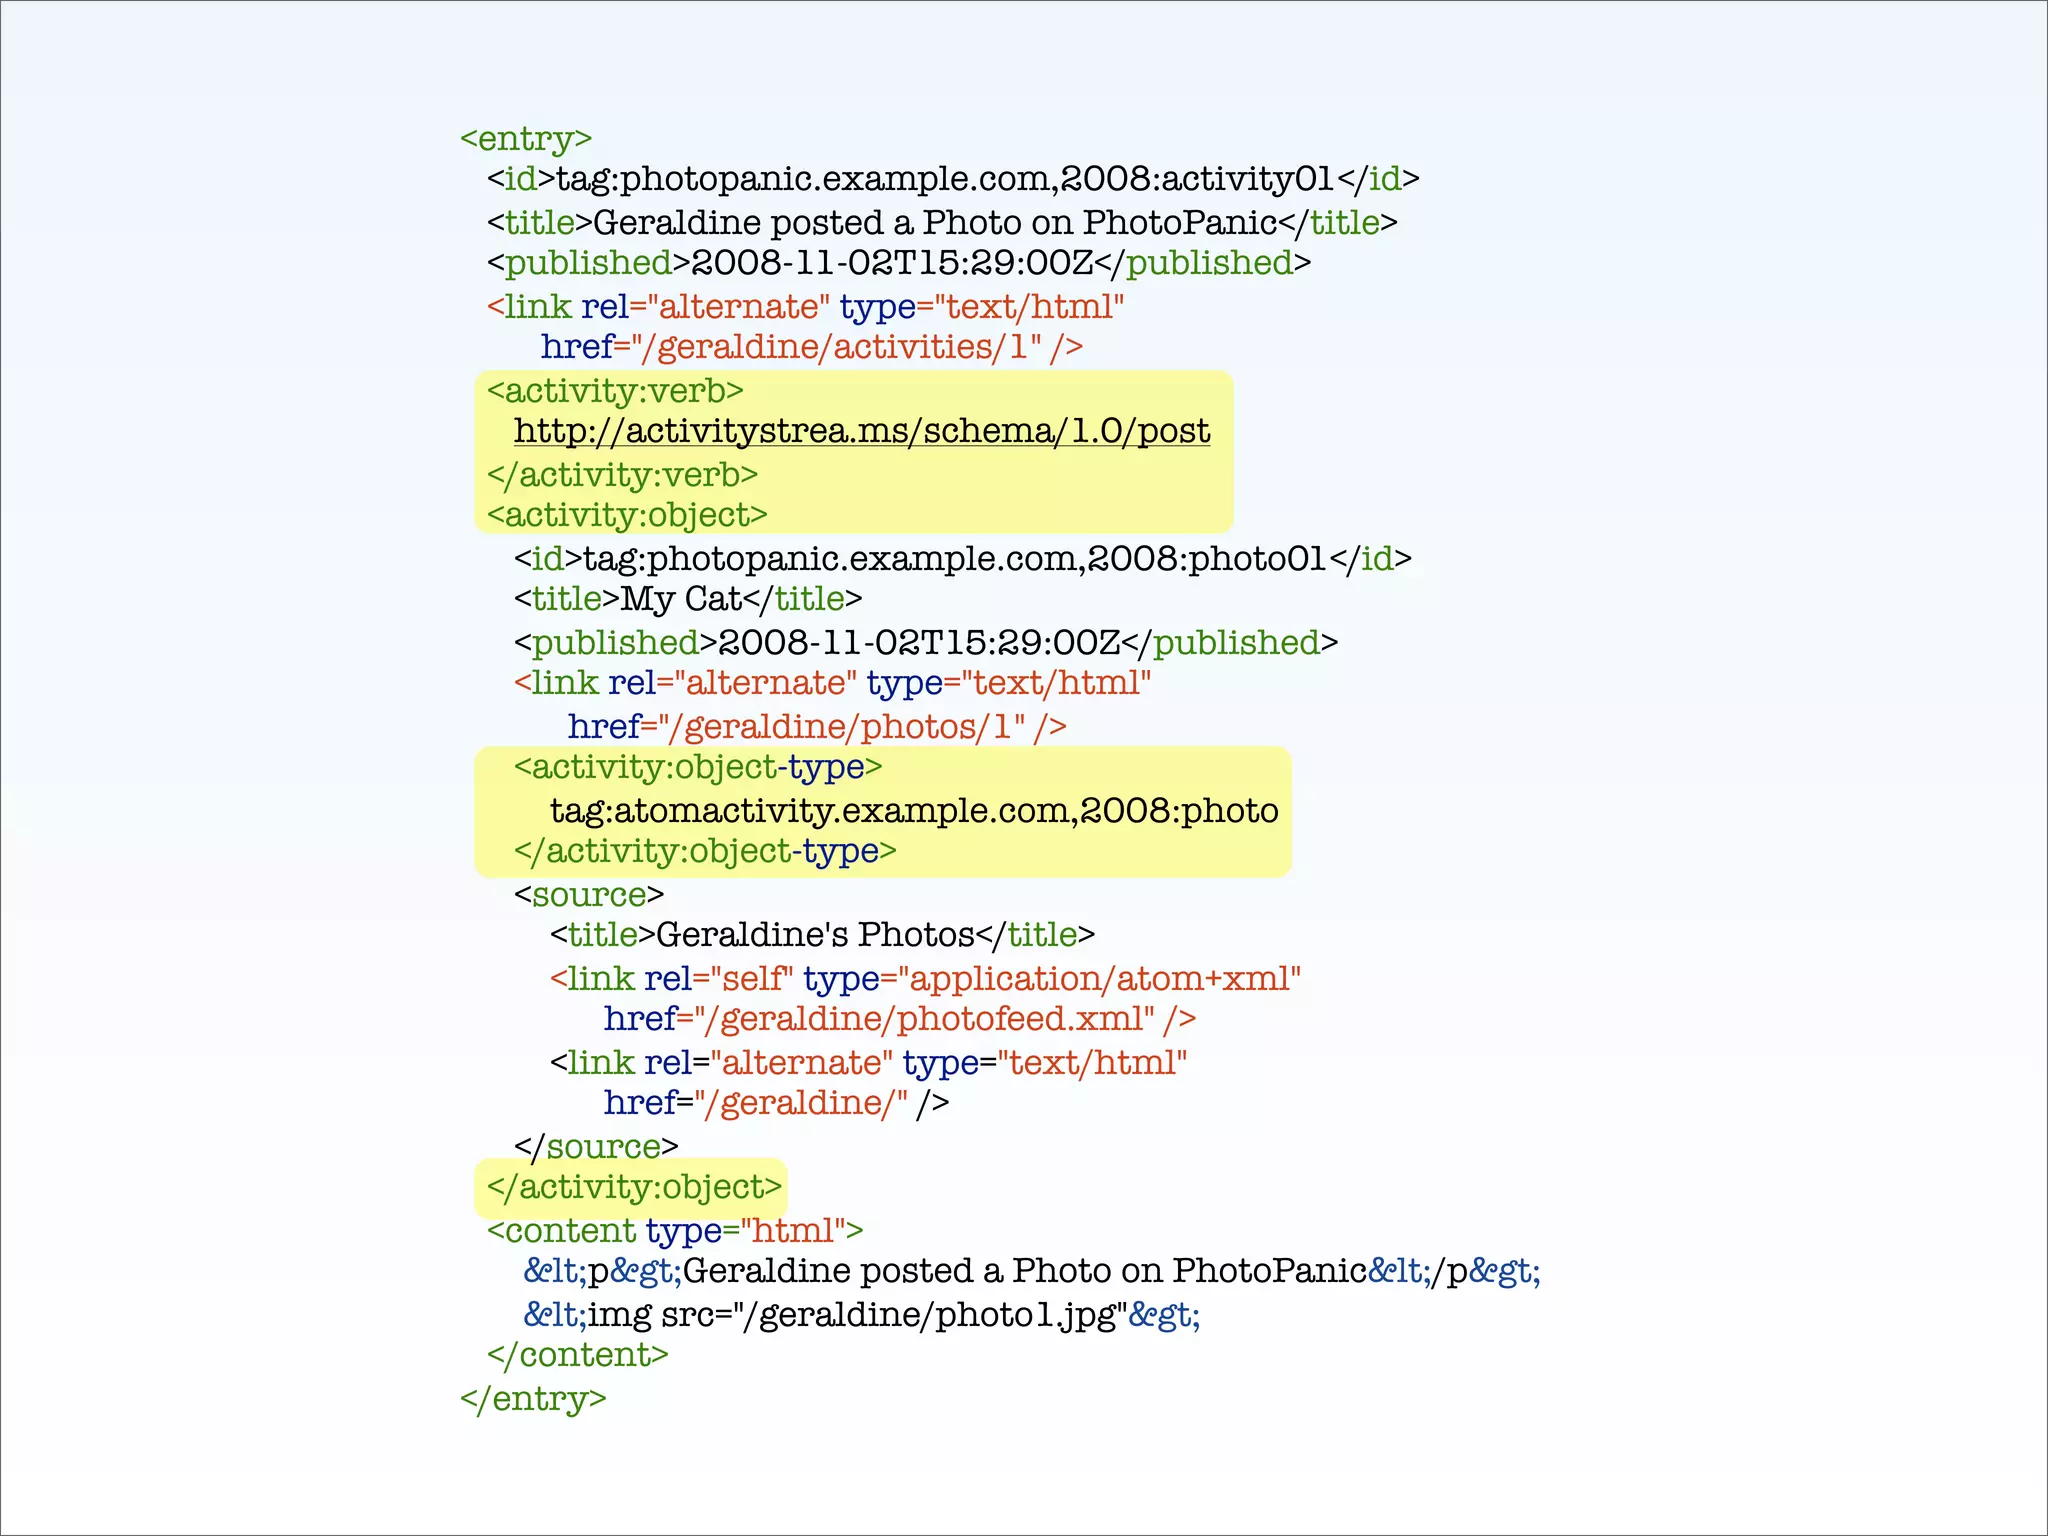
Task: Click the opening source tag
Action: click(x=588, y=894)
